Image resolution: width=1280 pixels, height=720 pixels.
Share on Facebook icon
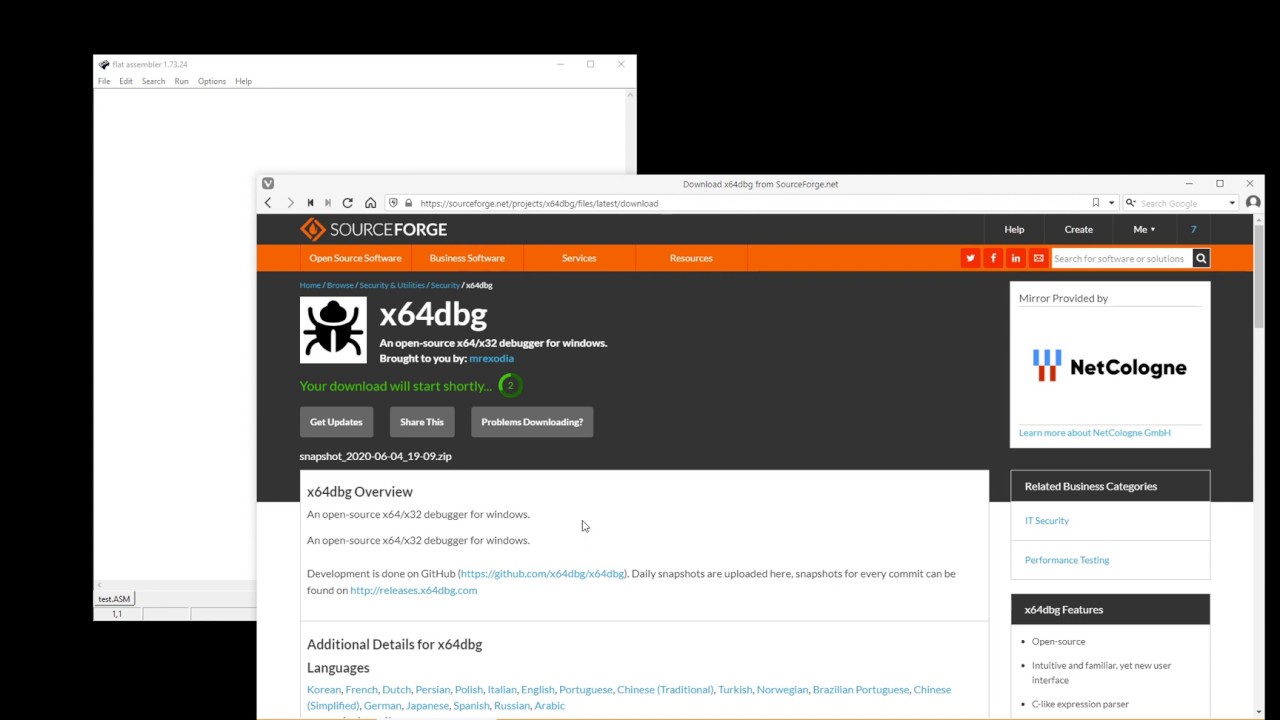993,258
